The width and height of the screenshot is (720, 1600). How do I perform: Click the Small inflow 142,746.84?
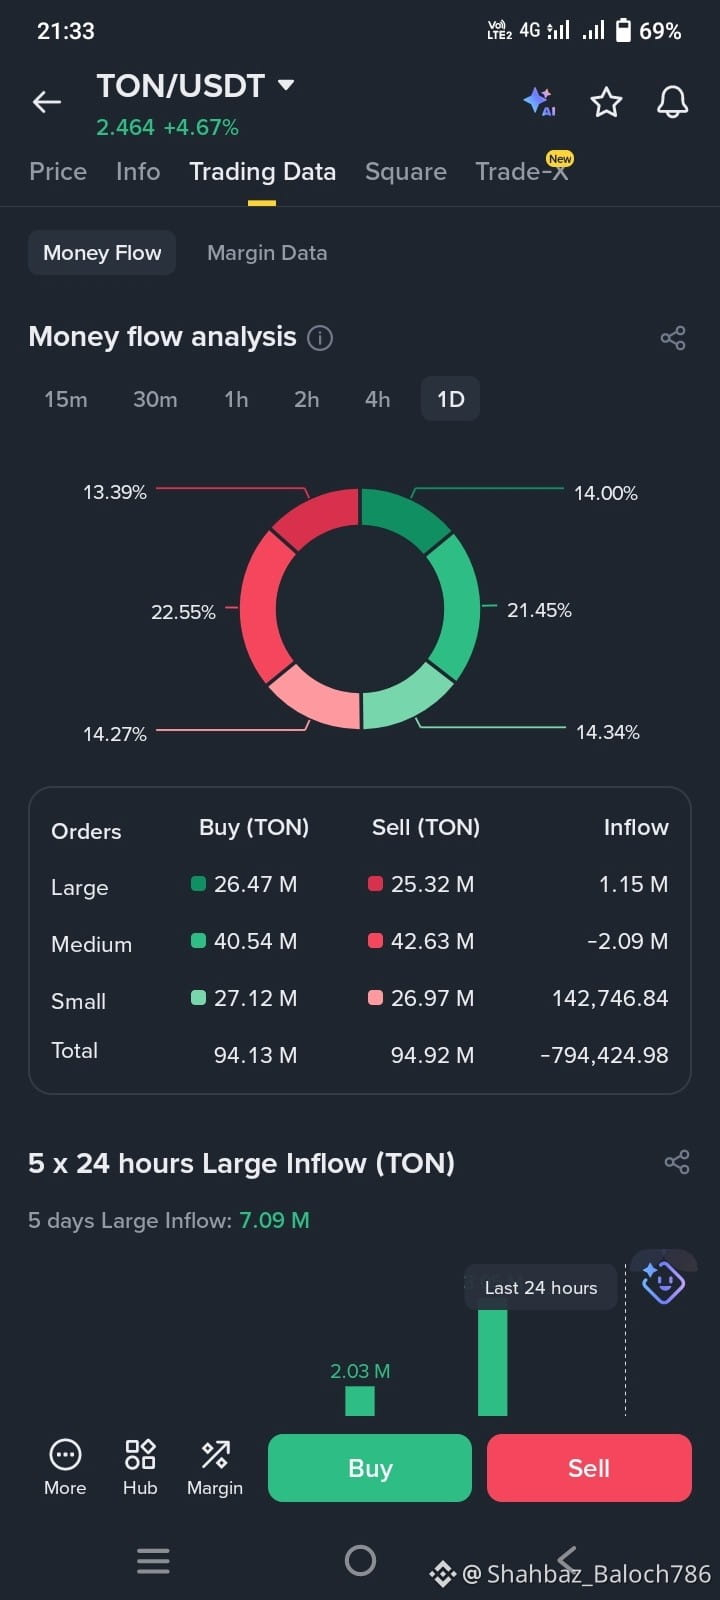(610, 998)
